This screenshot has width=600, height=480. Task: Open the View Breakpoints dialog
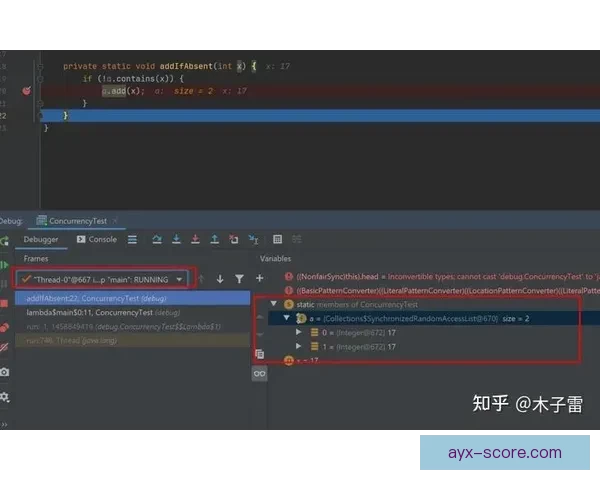[x=4, y=327]
